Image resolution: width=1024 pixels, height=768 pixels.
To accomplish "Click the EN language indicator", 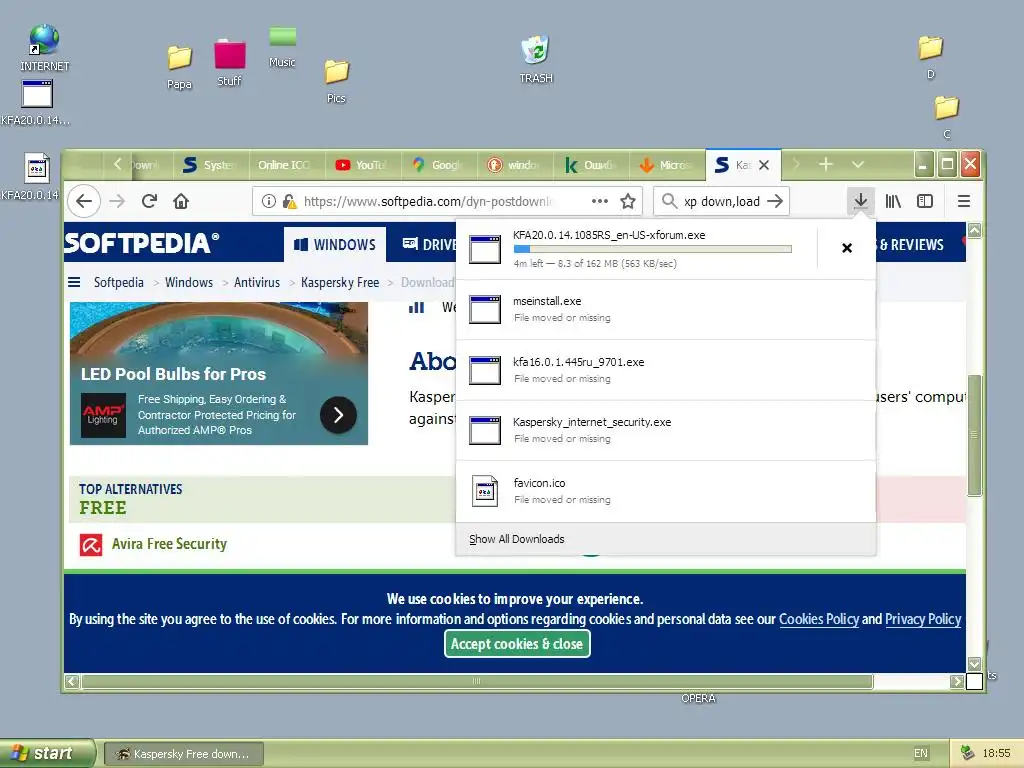I will tap(920, 754).
